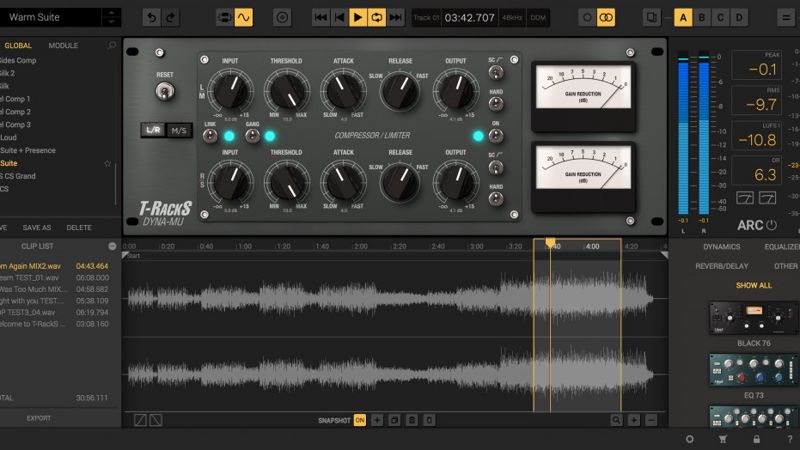Select the yellow waveform view icon
Screen dimensions: 800x450
243,18
